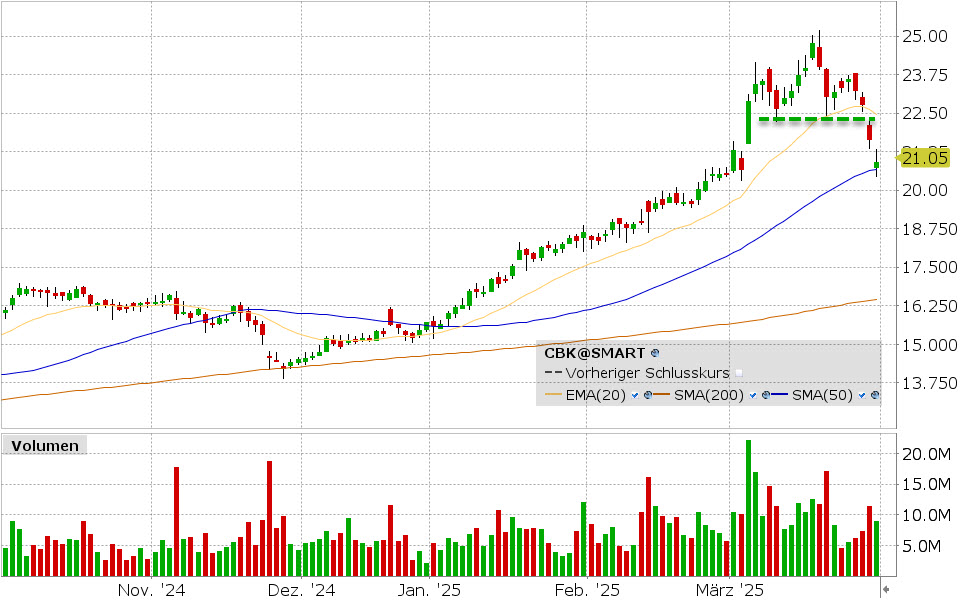Image resolution: width=960 pixels, height=600 pixels.
Task: Open the EMA(20) indicator settings icon
Action: 648,396
